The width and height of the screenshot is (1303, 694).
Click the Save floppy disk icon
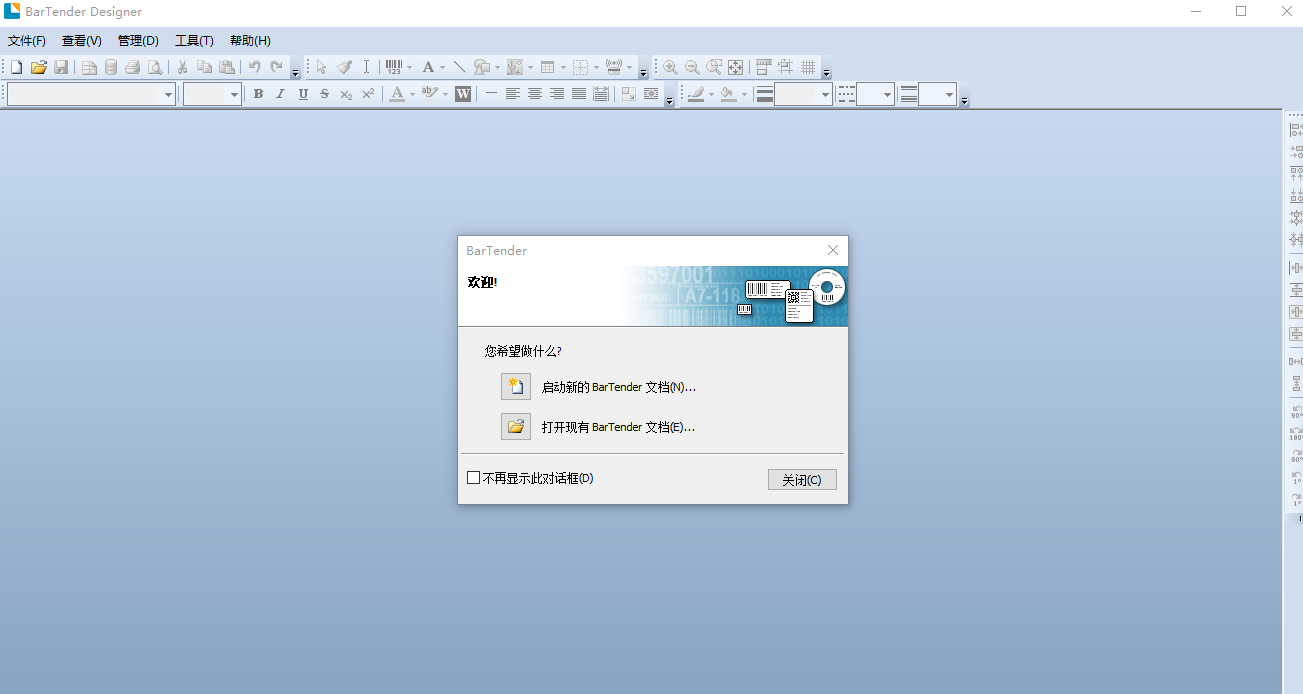[61, 67]
